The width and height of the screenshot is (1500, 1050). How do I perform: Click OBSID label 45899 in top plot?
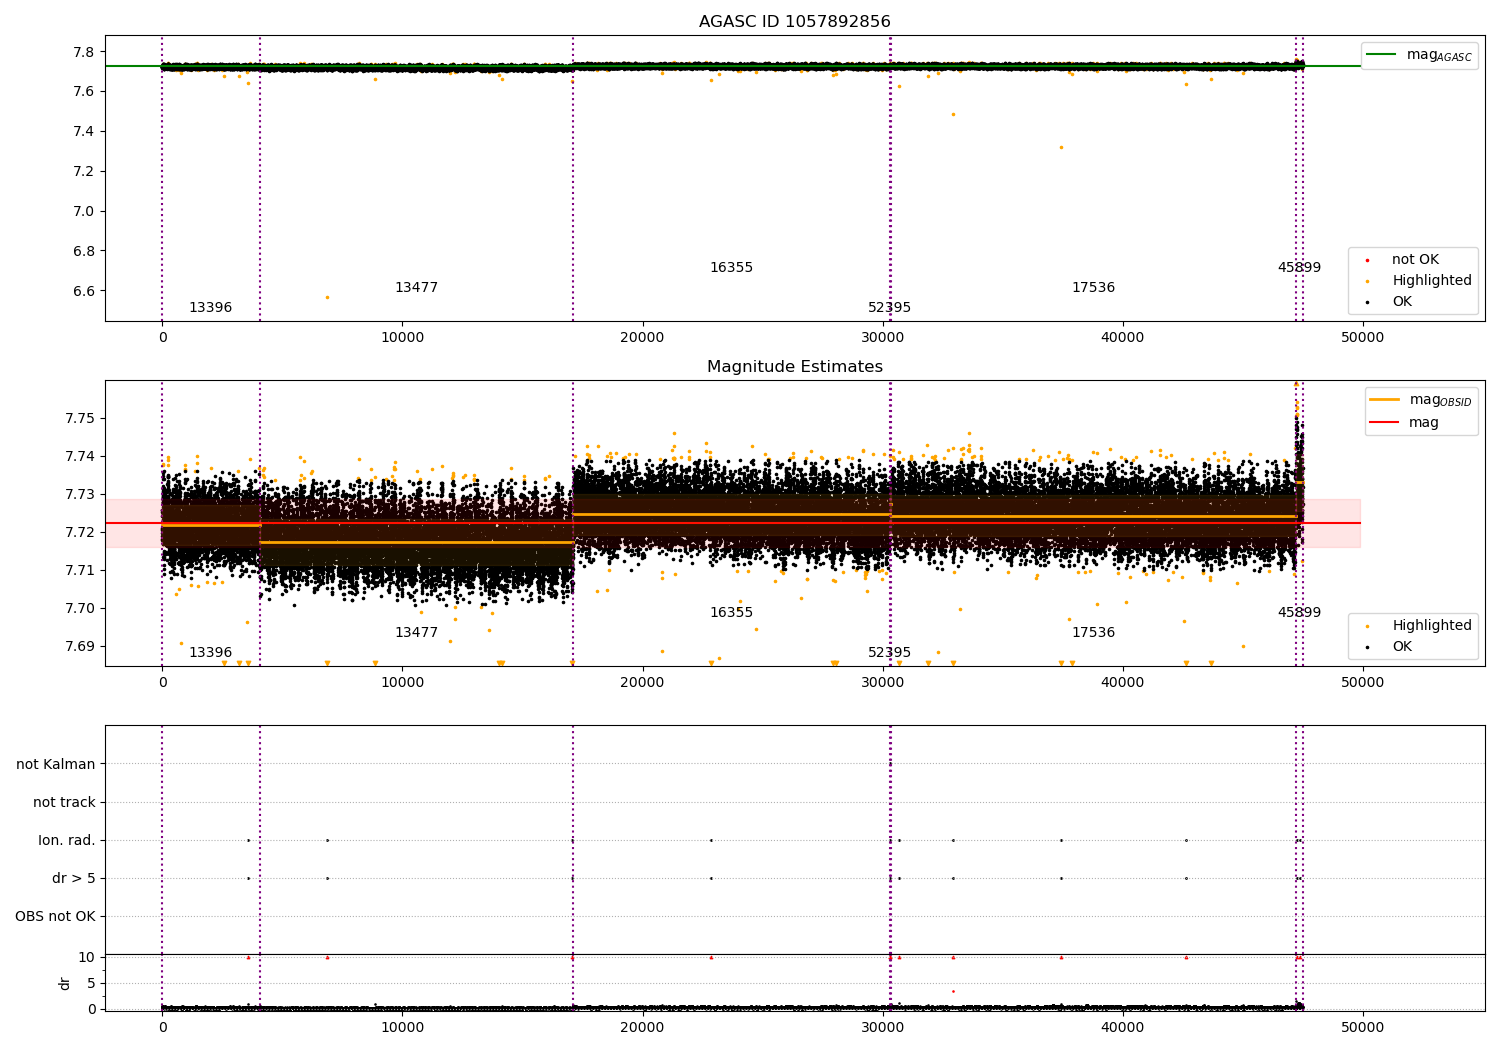coord(1299,268)
